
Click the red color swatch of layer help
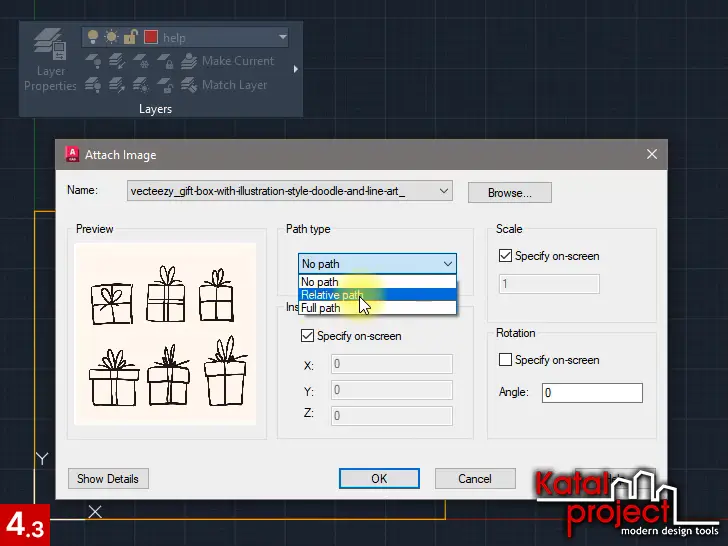pos(151,37)
